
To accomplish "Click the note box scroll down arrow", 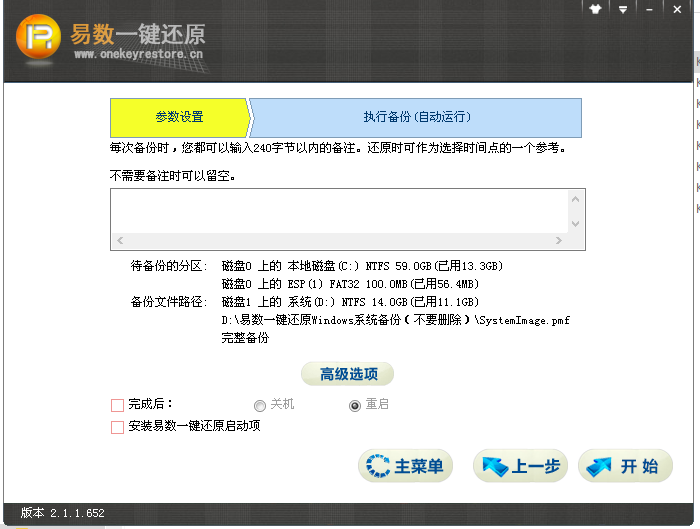I will pos(575,223).
